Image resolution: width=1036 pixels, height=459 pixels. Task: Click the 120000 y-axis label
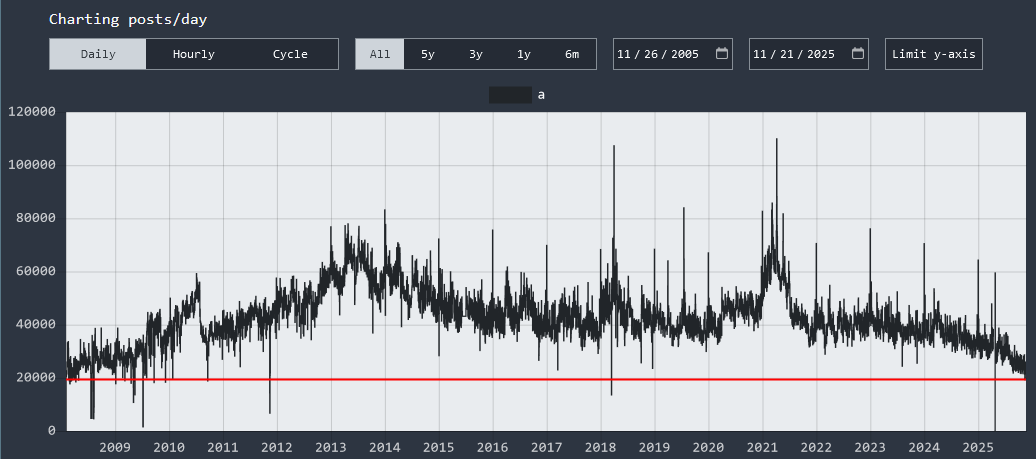point(32,112)
